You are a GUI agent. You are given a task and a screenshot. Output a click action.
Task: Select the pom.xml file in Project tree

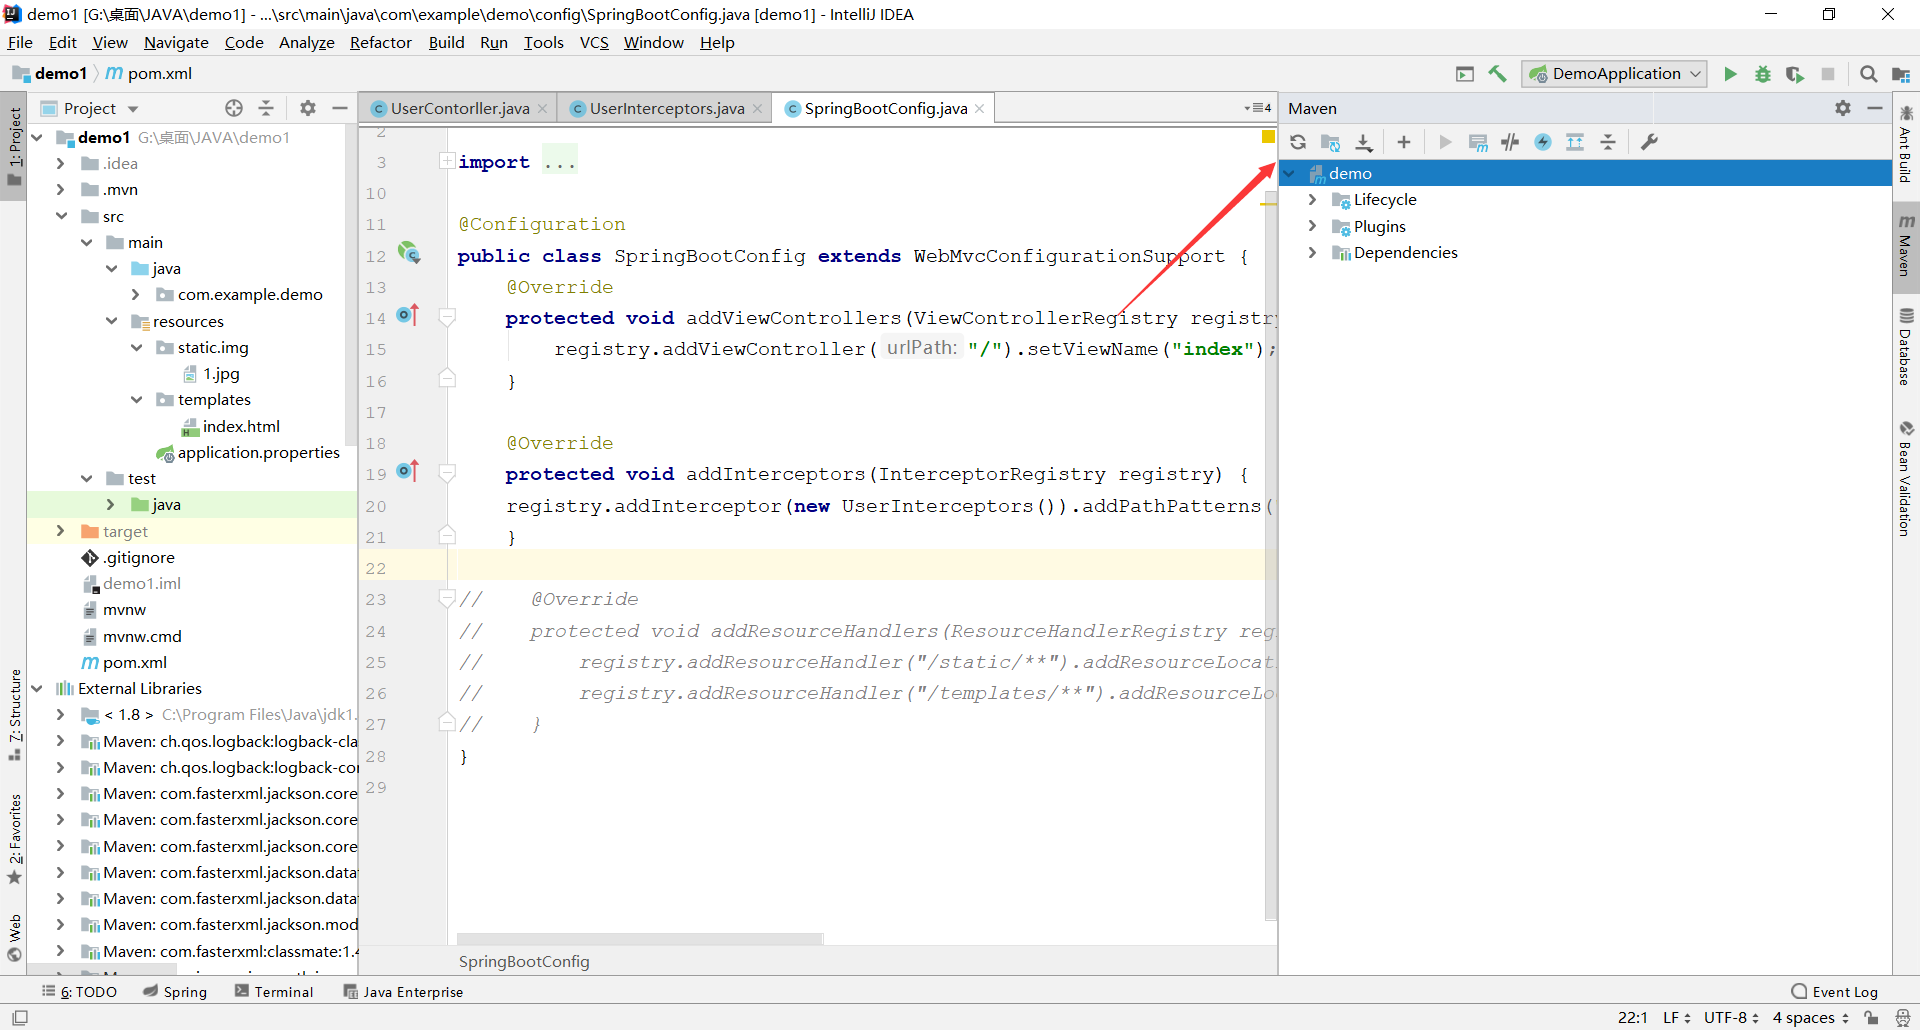[134, 662]
